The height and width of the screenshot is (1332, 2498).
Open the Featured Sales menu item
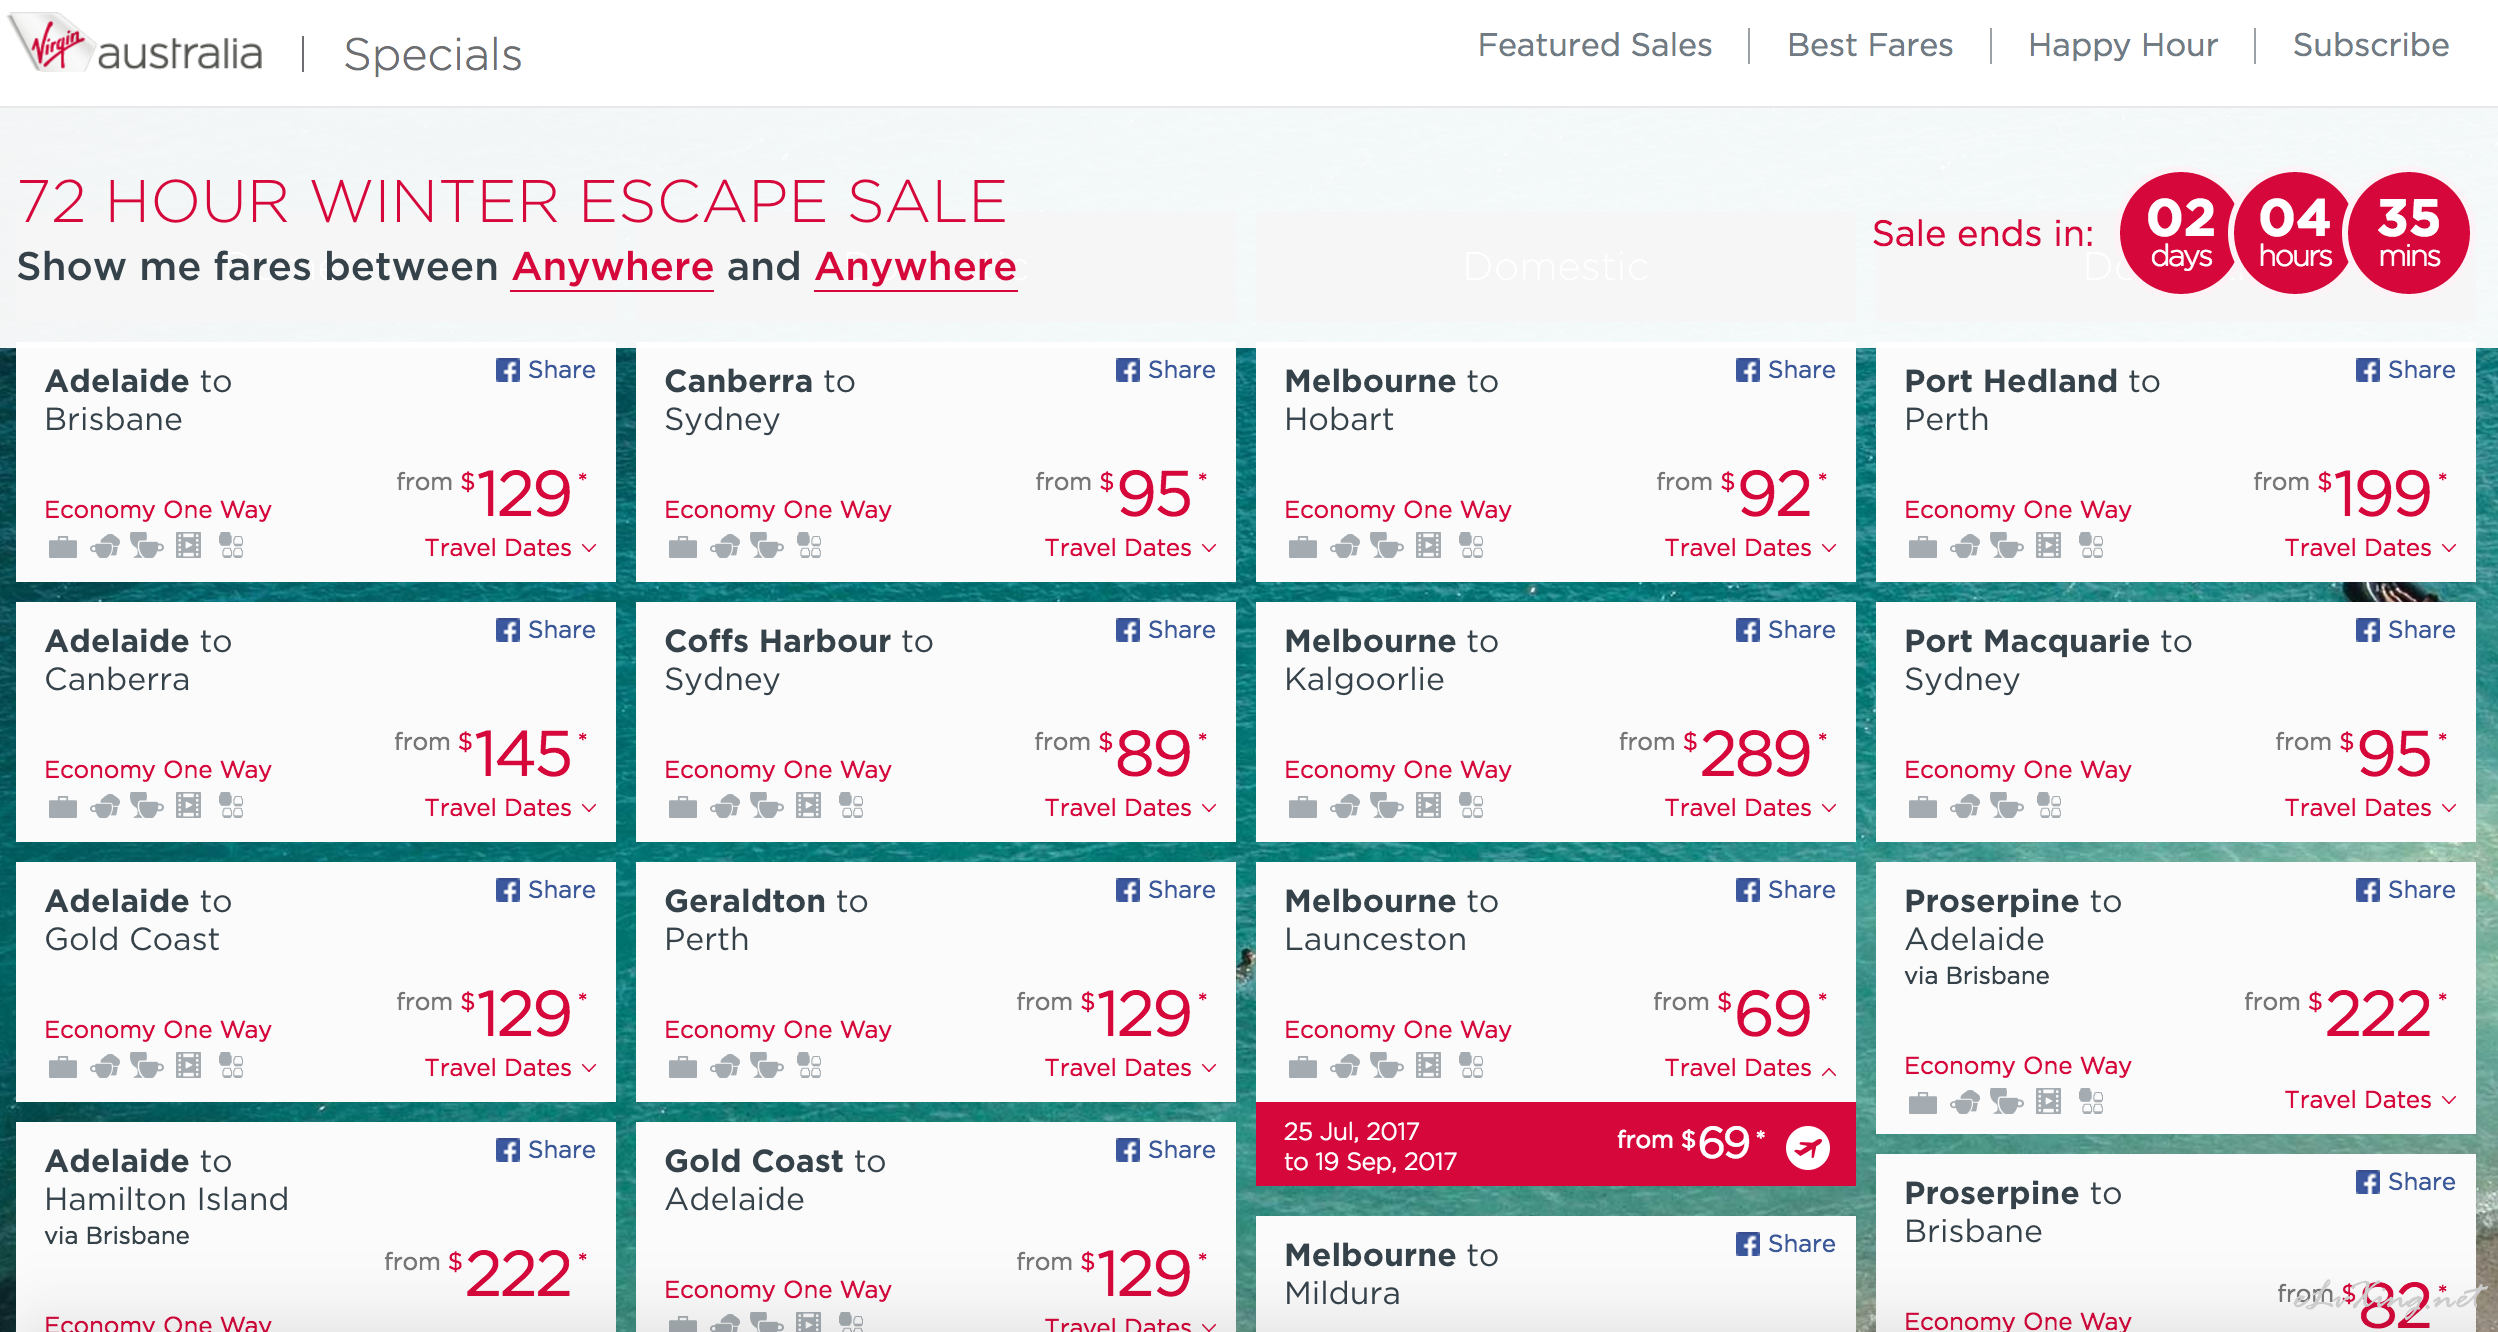tap(1595, 45)
